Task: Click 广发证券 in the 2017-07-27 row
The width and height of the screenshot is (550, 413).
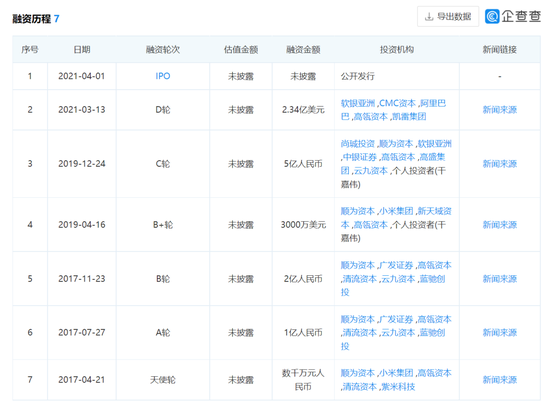Action: pyautogui.click(x=396, y=319)
